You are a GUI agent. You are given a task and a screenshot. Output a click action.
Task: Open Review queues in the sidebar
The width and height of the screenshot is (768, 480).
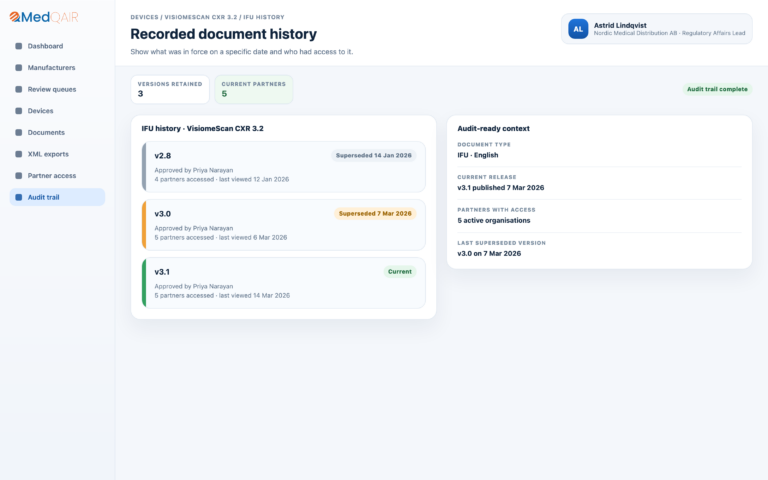tap(57, 89)
